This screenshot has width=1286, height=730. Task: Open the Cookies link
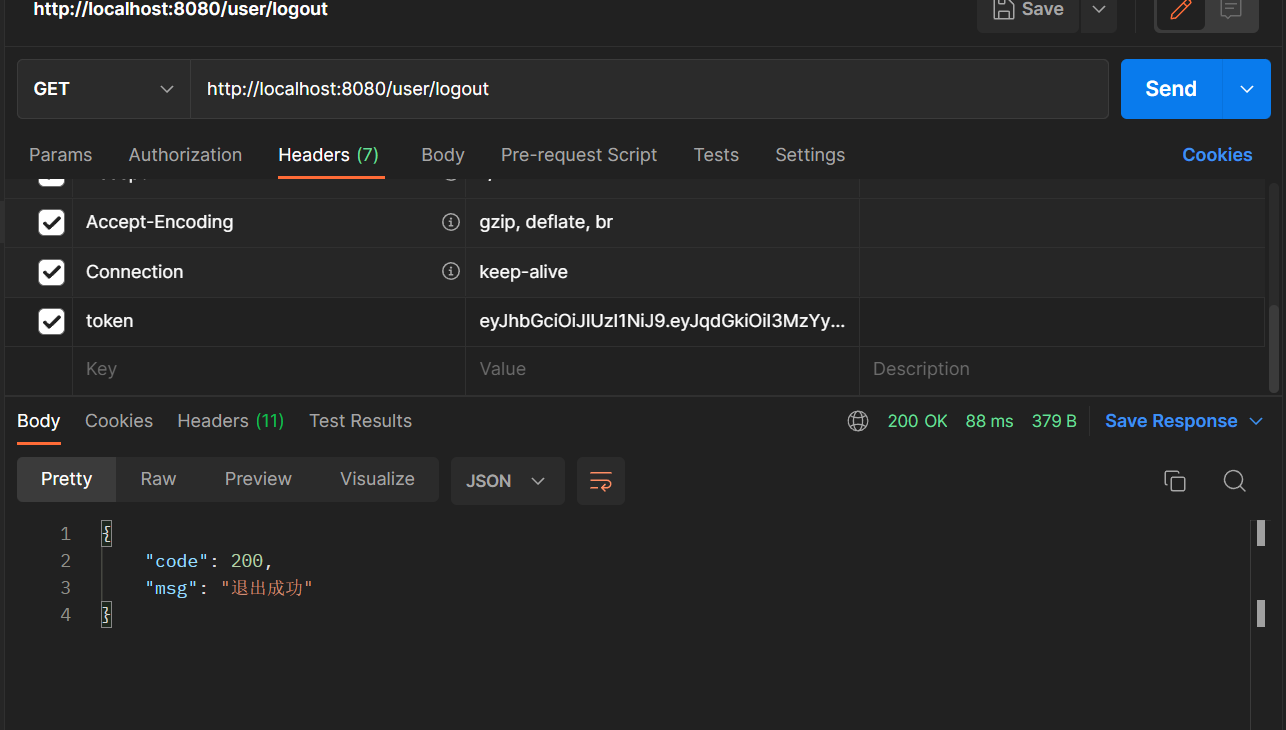pos(1217,155)
